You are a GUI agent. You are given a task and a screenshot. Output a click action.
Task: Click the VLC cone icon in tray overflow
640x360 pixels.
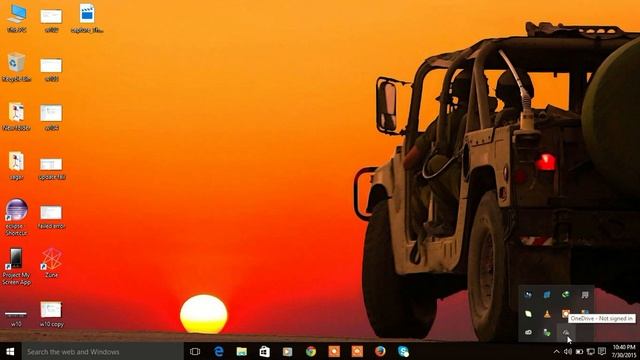tap(547, 314)
